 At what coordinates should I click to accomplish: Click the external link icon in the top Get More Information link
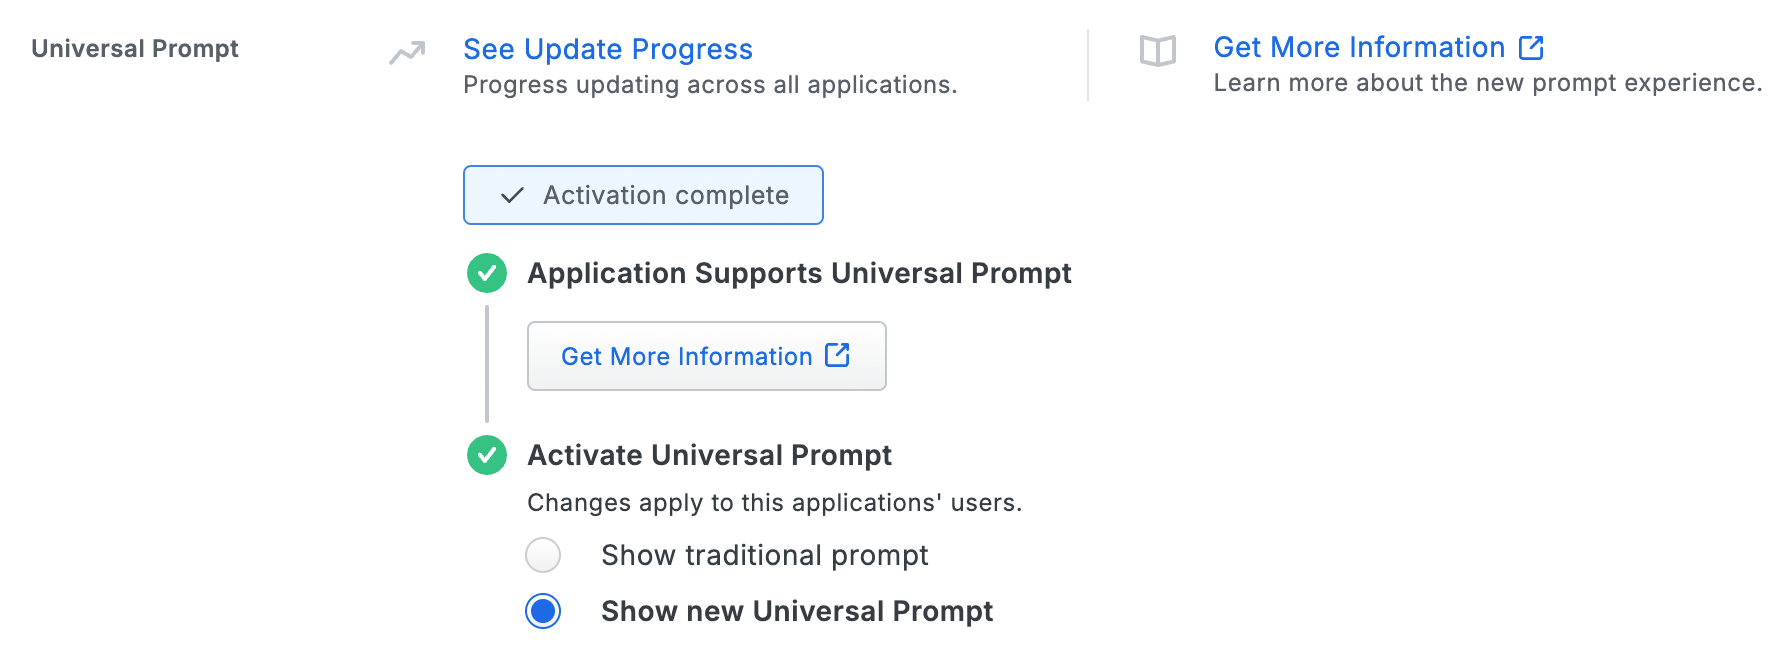[1531, 47]
